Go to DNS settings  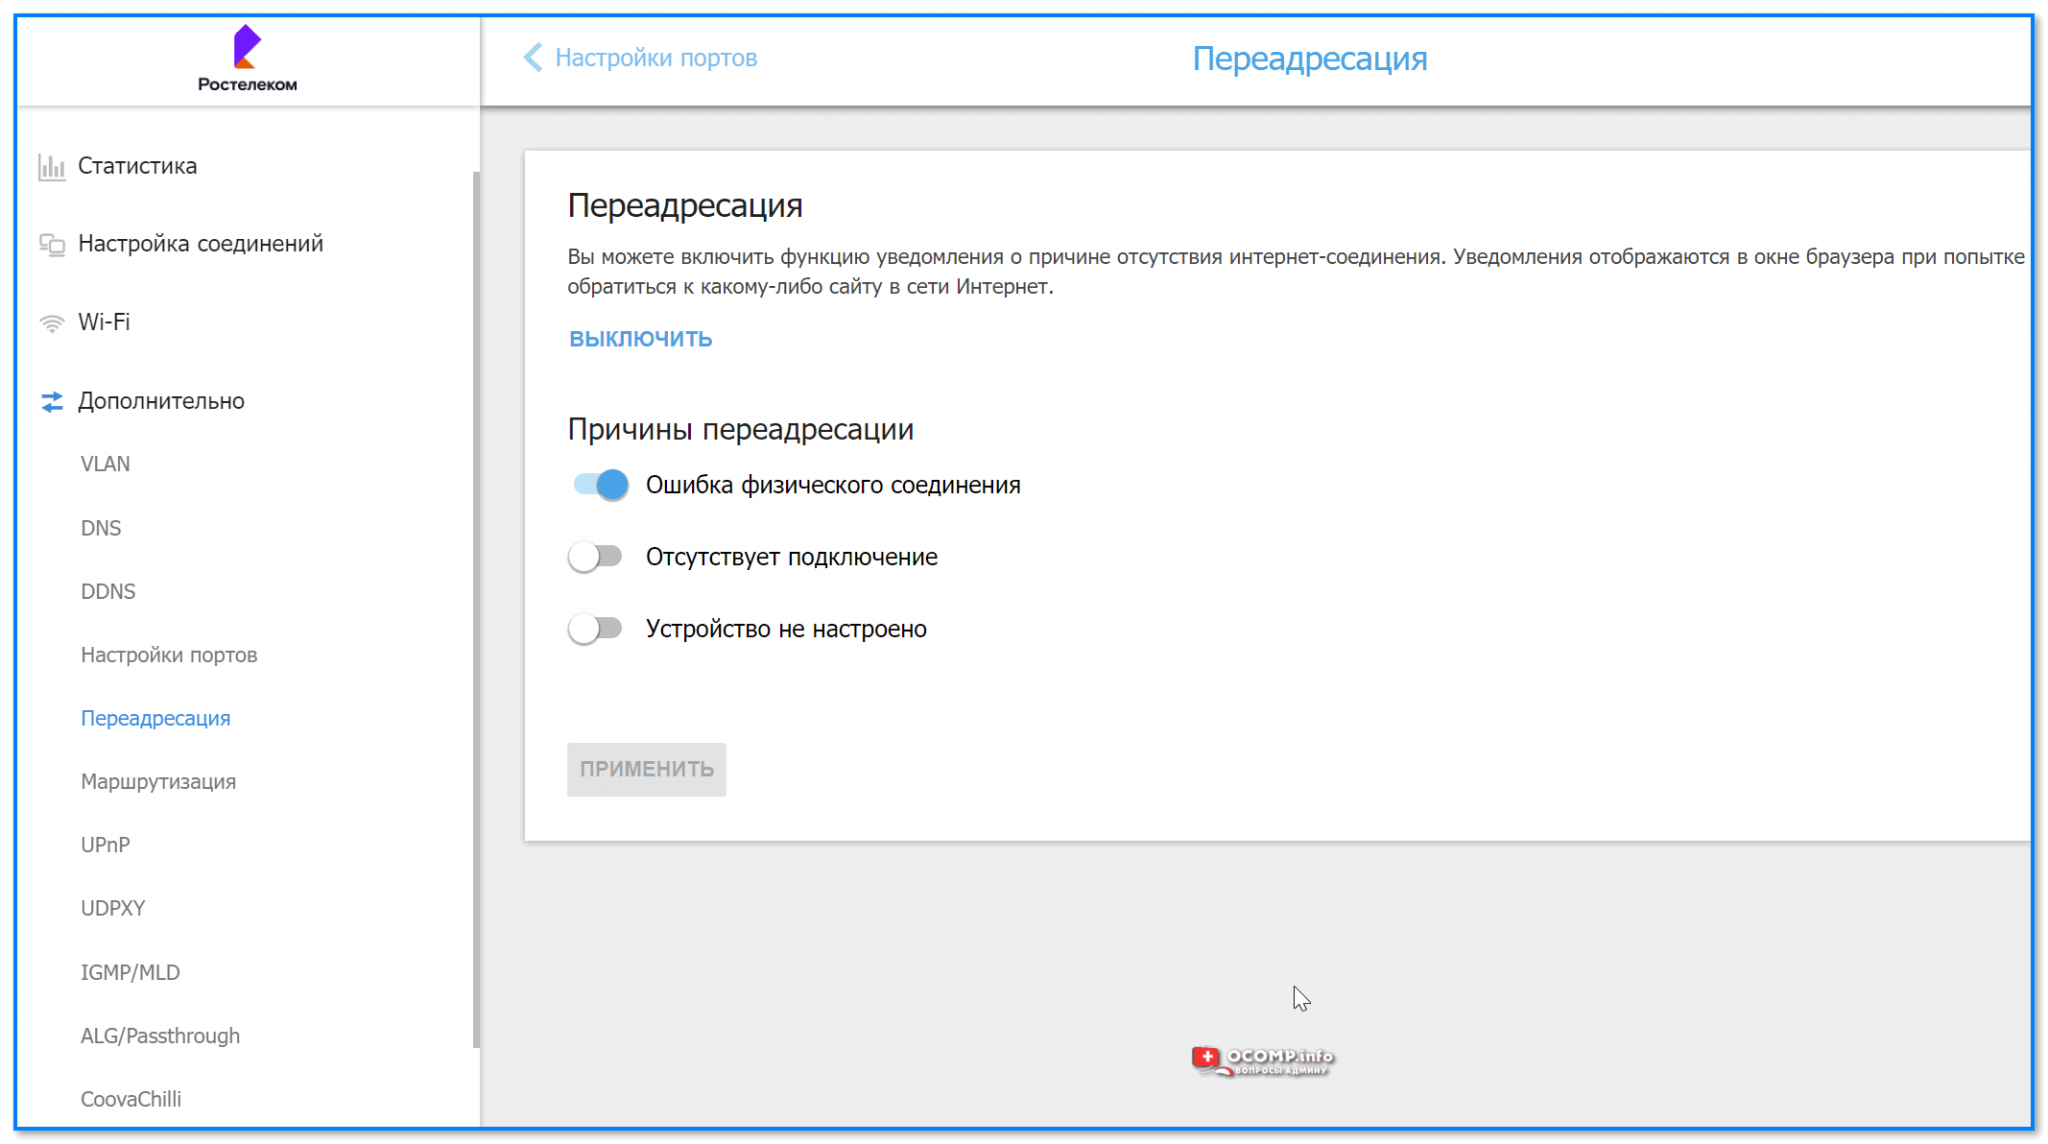tap(100, 528)
